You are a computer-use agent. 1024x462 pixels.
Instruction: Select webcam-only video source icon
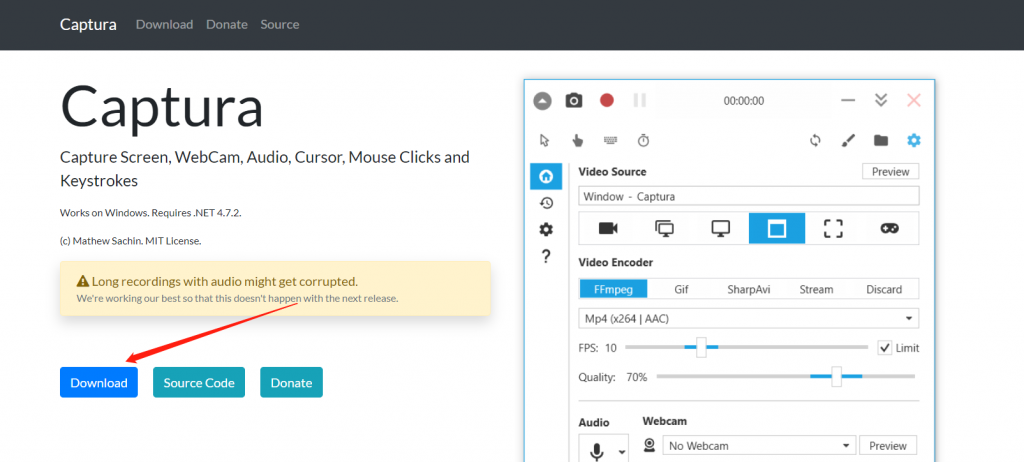608,228
